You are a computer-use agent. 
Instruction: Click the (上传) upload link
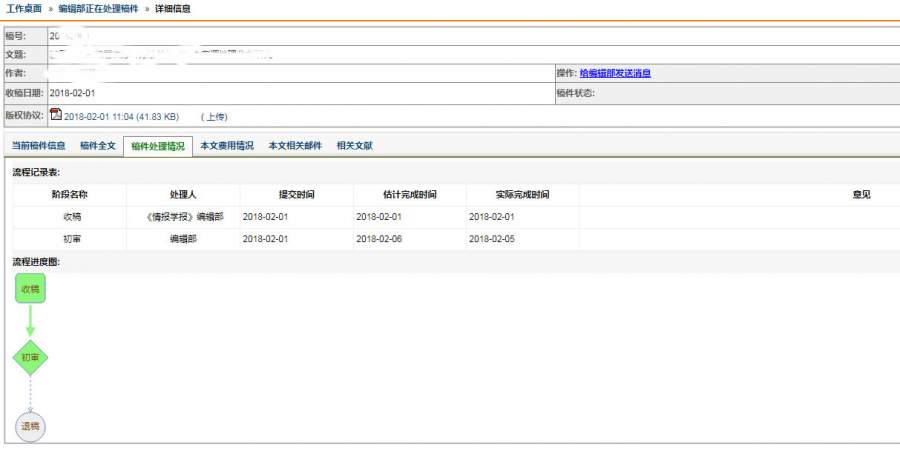click(214, 117)
